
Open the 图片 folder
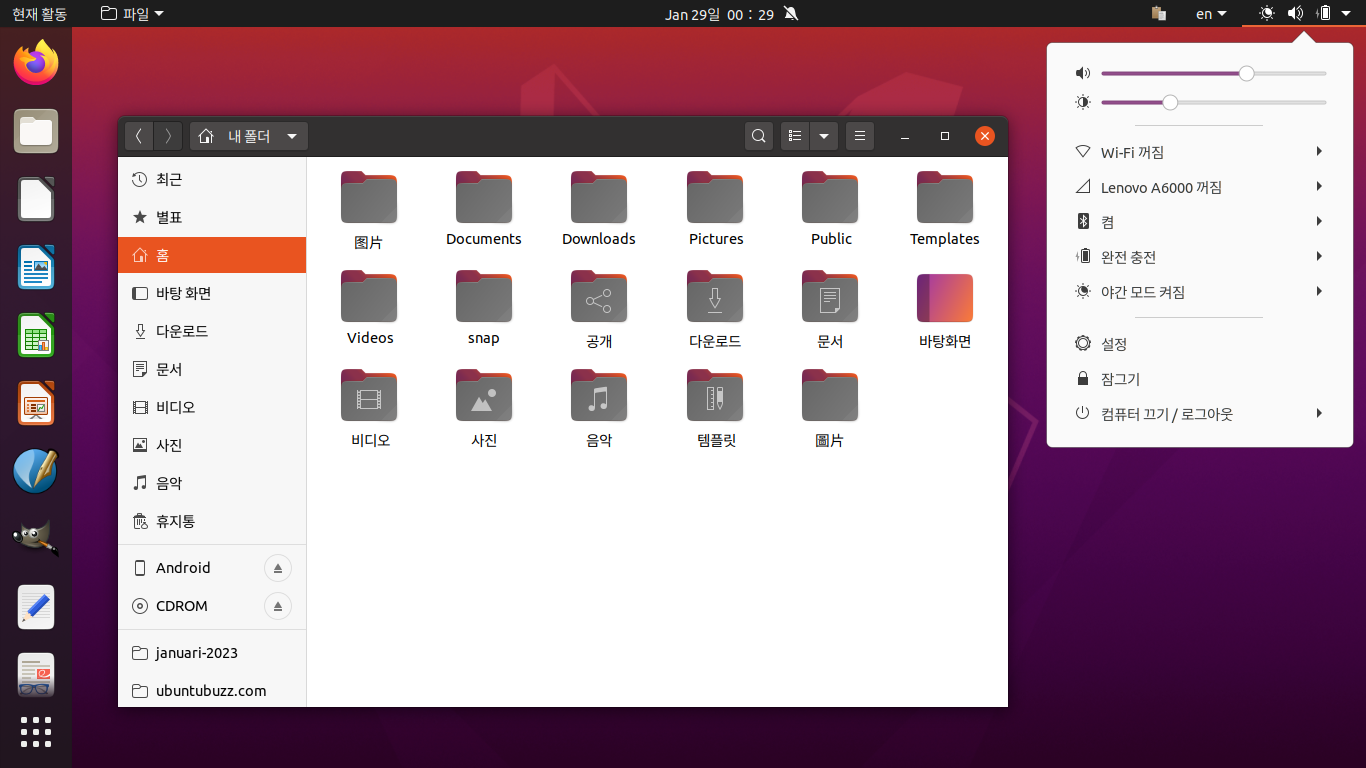369,198
